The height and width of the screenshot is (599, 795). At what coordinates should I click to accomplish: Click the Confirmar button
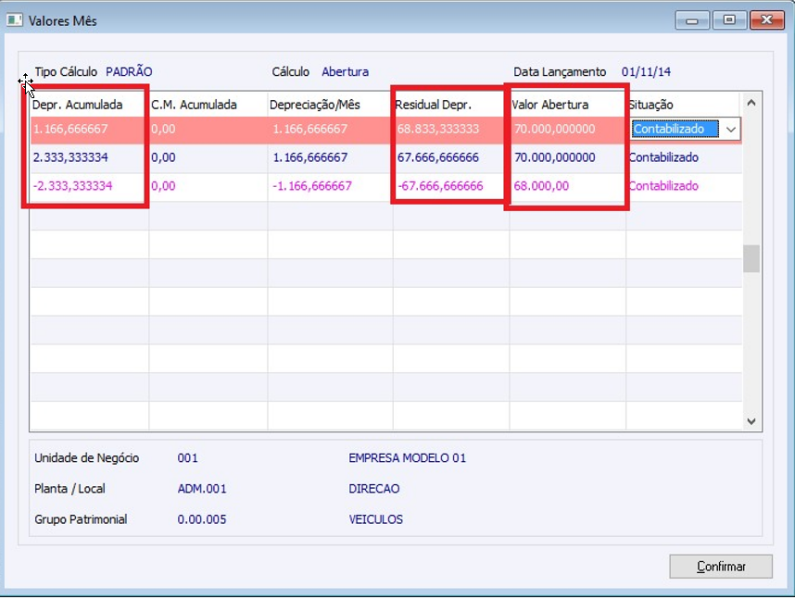[720, 566]
